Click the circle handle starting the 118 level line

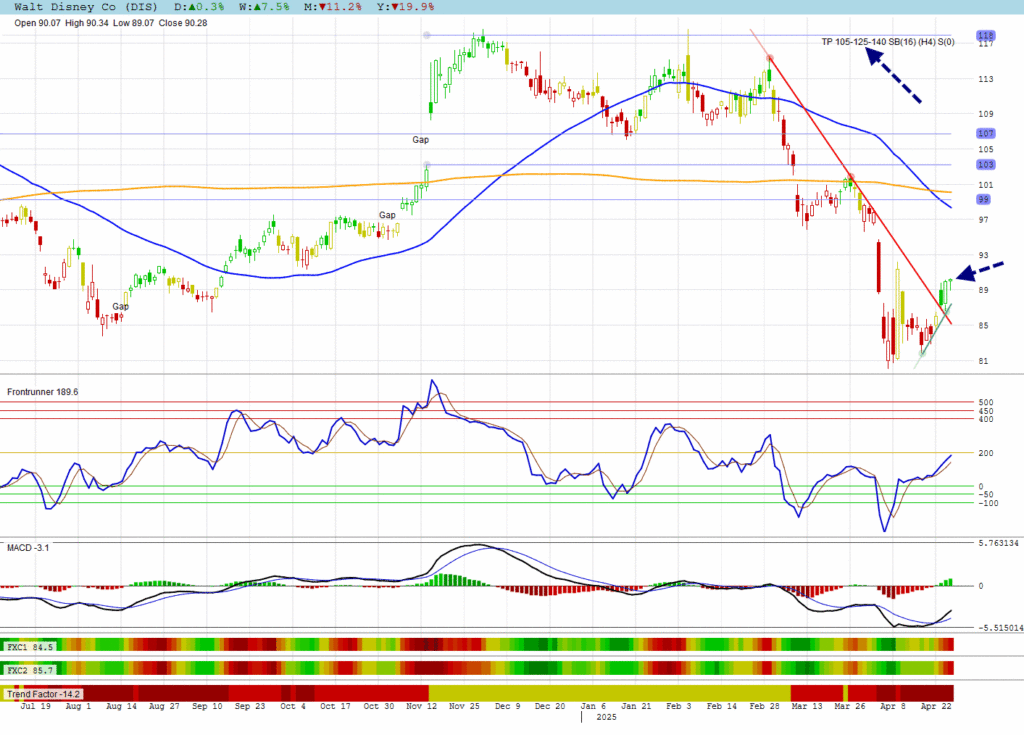coord(426,35)
